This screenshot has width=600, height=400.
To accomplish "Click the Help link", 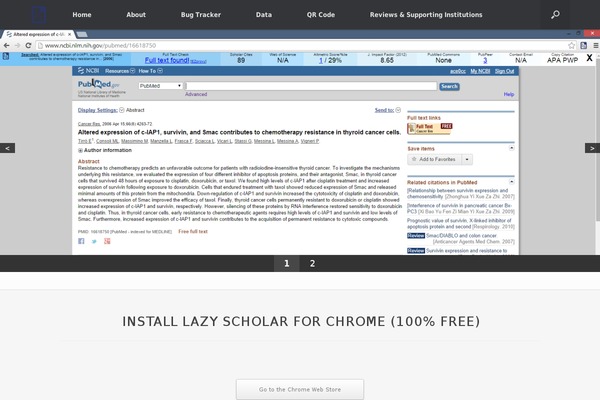I will click(509, 94).
